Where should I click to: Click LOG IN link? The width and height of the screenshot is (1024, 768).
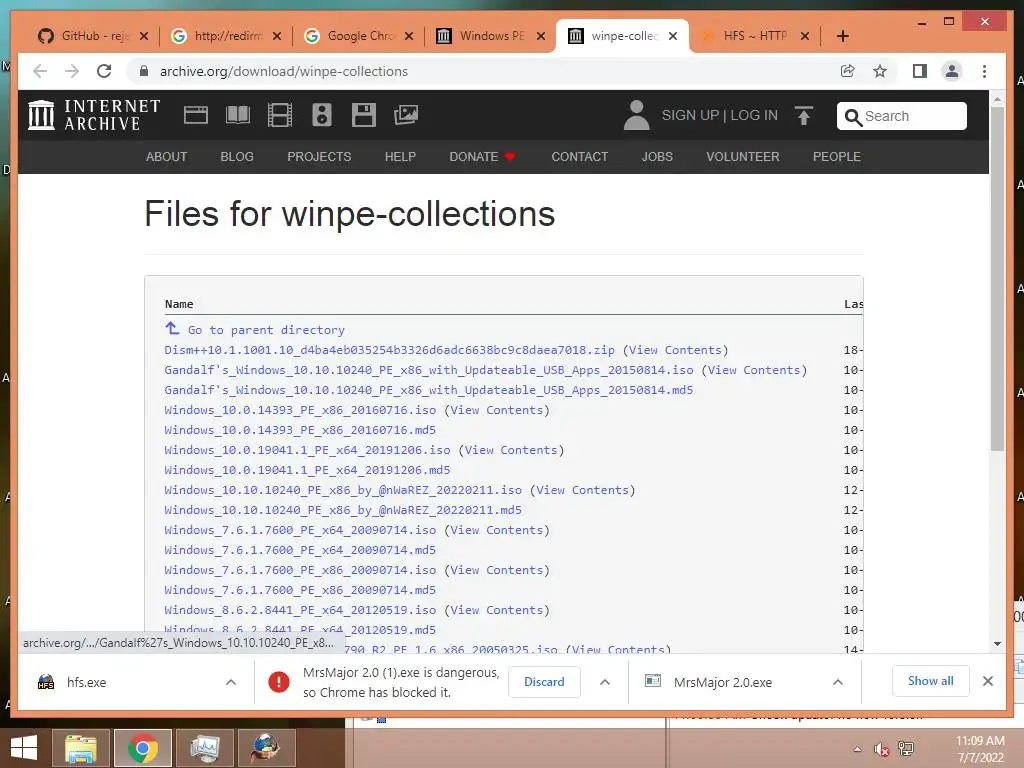(x=754, y=115)
